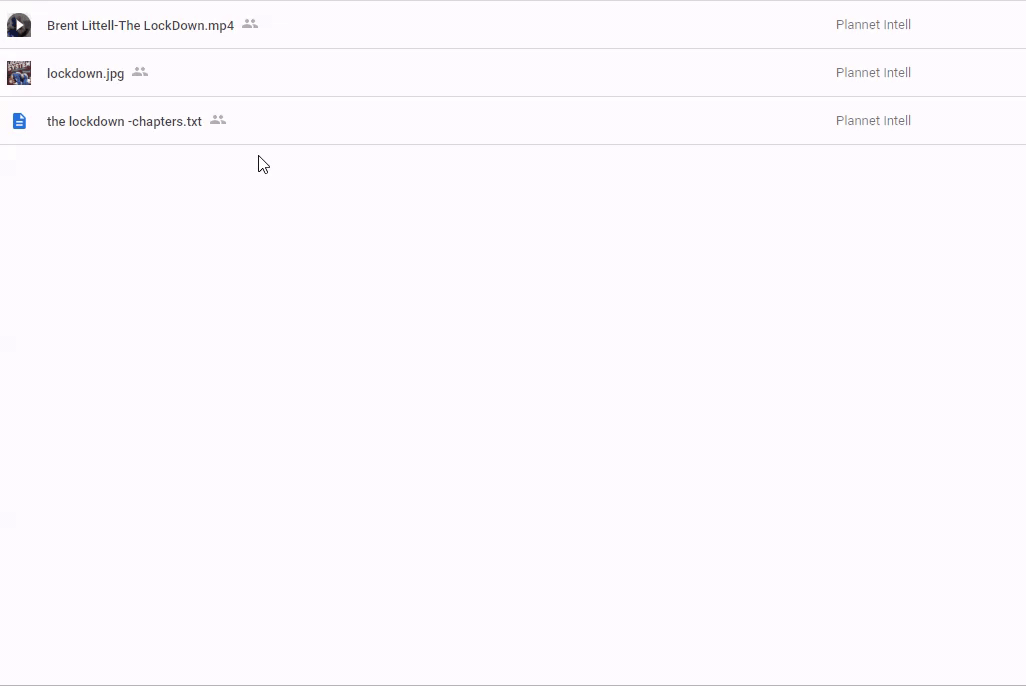Click the blue document icon for chapters.txt
1026x686 pixels.
(x=19, y=121)
